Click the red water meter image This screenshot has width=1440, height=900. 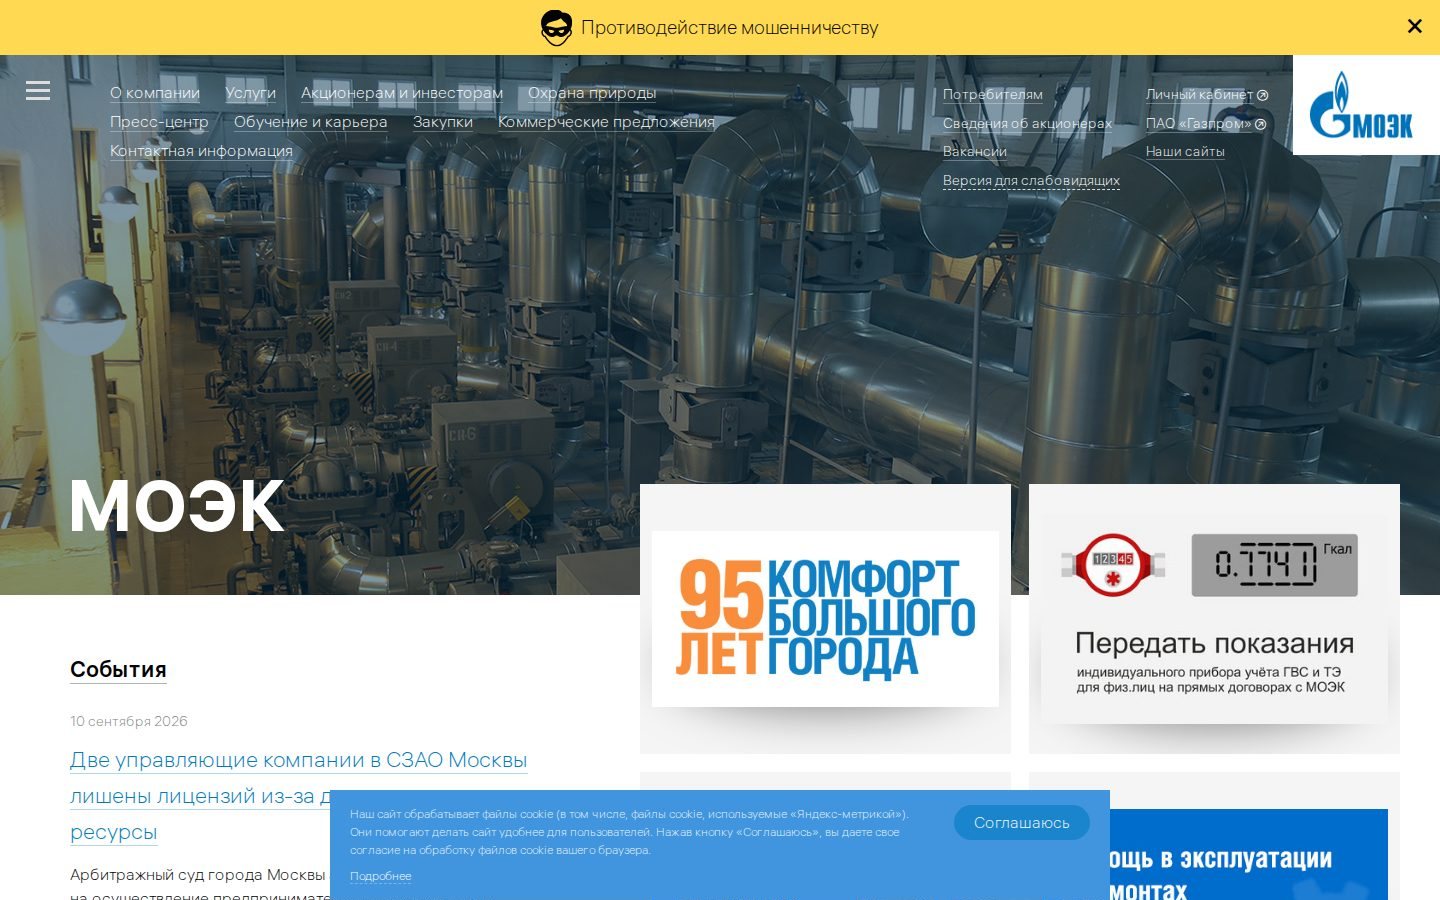point(1112,565)
